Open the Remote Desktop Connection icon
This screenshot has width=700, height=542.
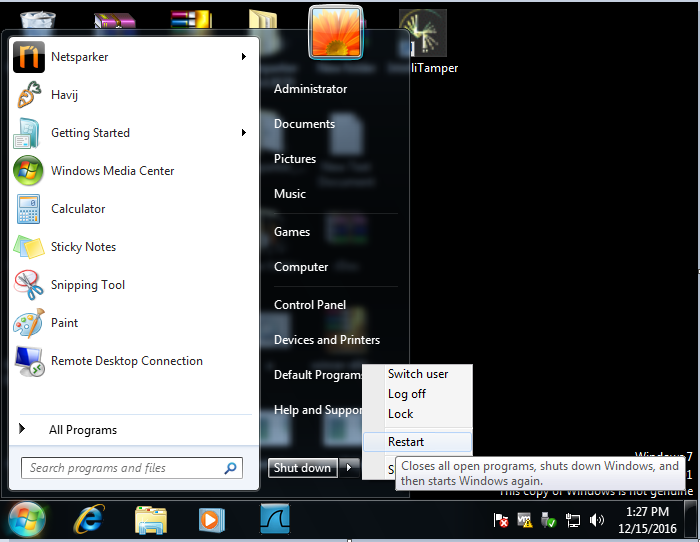tap(29, 361)
